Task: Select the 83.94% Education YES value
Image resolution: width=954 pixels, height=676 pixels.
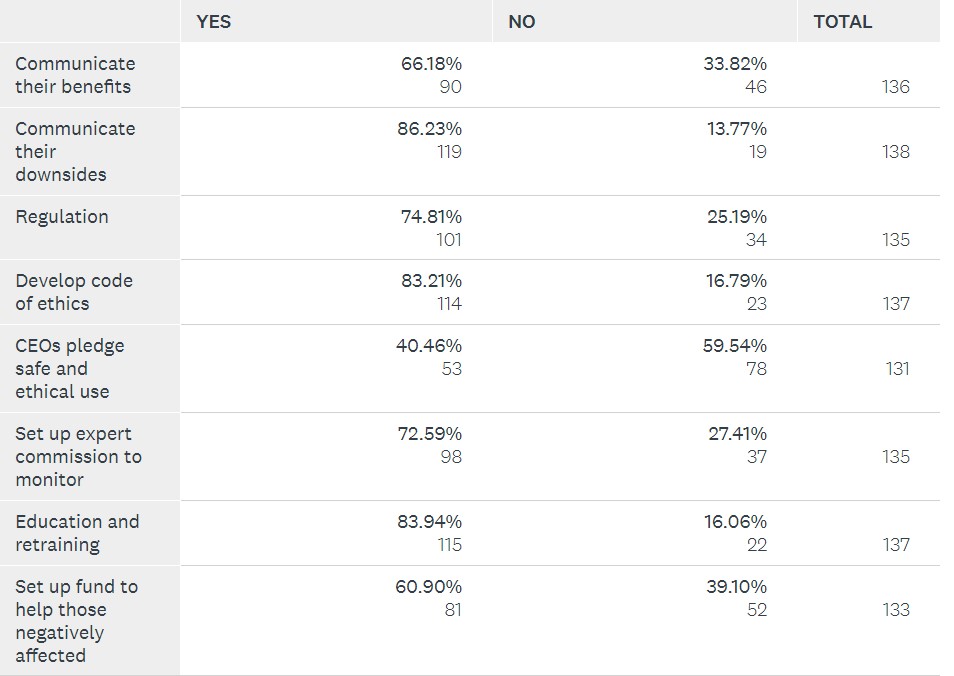Action: click(x=429, y=522)
